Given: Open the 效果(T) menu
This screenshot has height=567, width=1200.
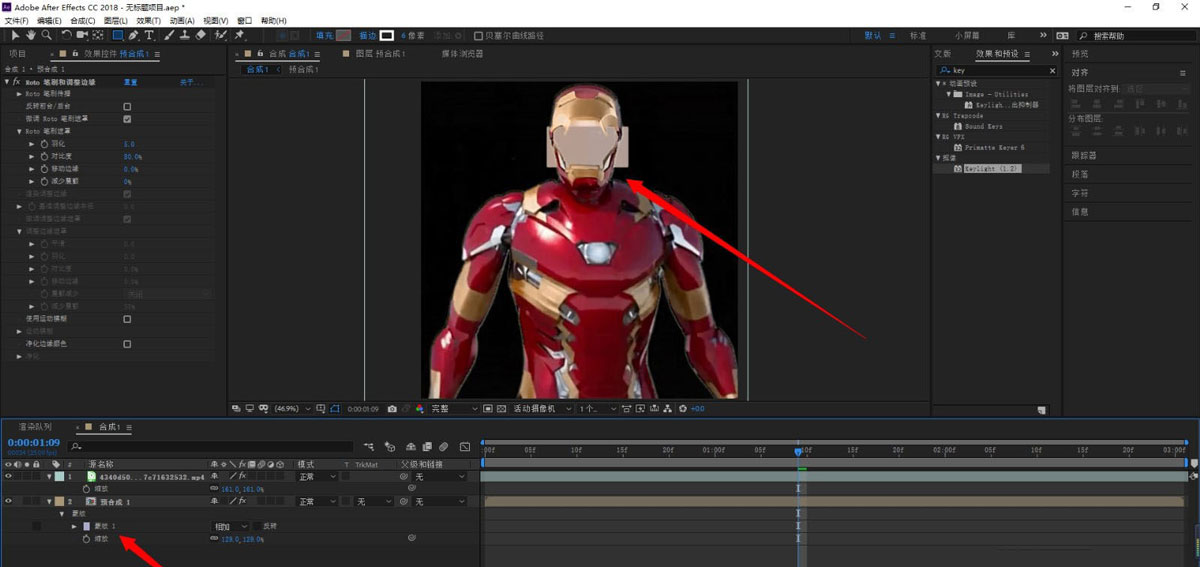Looking at the screenshot, I should [x=148, y=20].
